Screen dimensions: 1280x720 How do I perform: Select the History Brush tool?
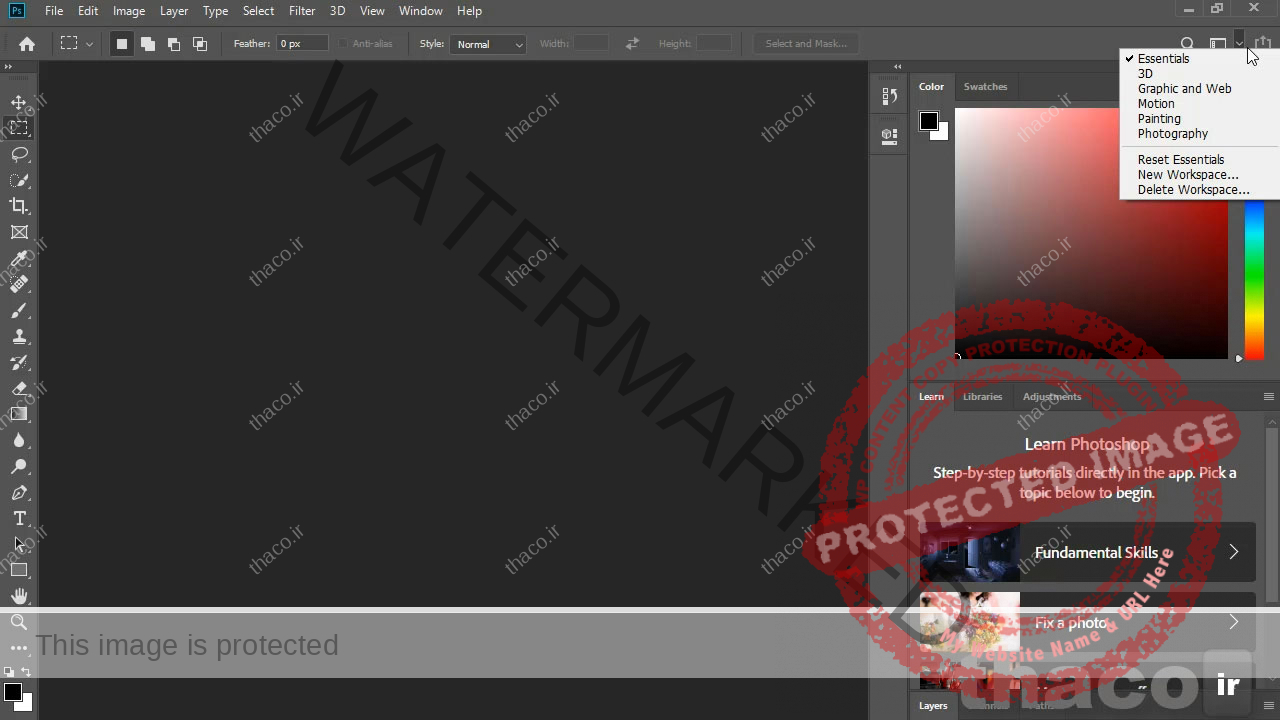tap(19, 362)
